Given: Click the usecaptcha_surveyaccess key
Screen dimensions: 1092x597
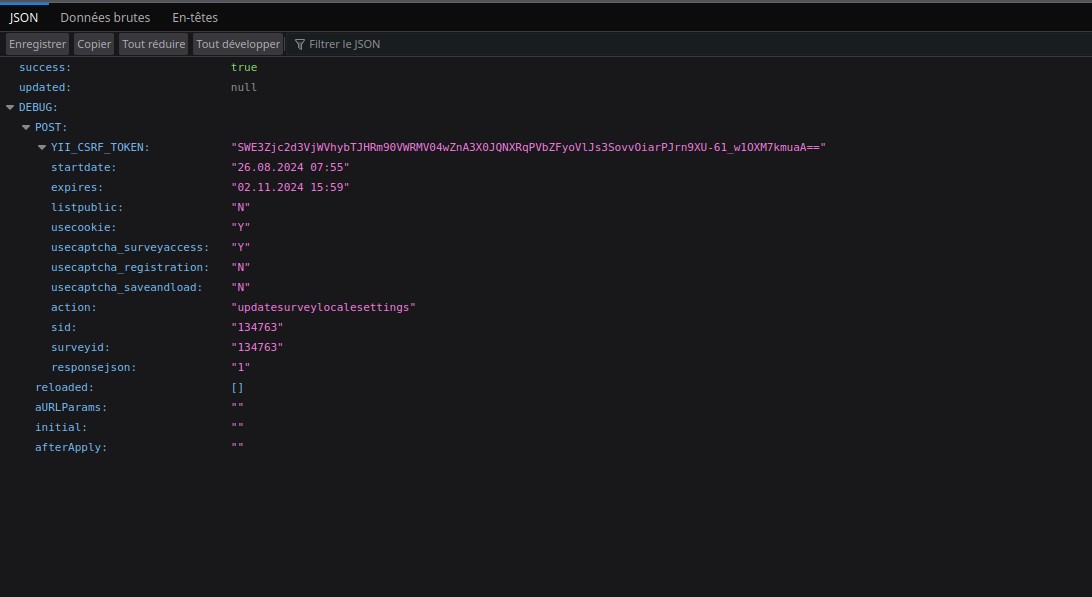Looking at the screenshot, I should click(x=130, y=247).
